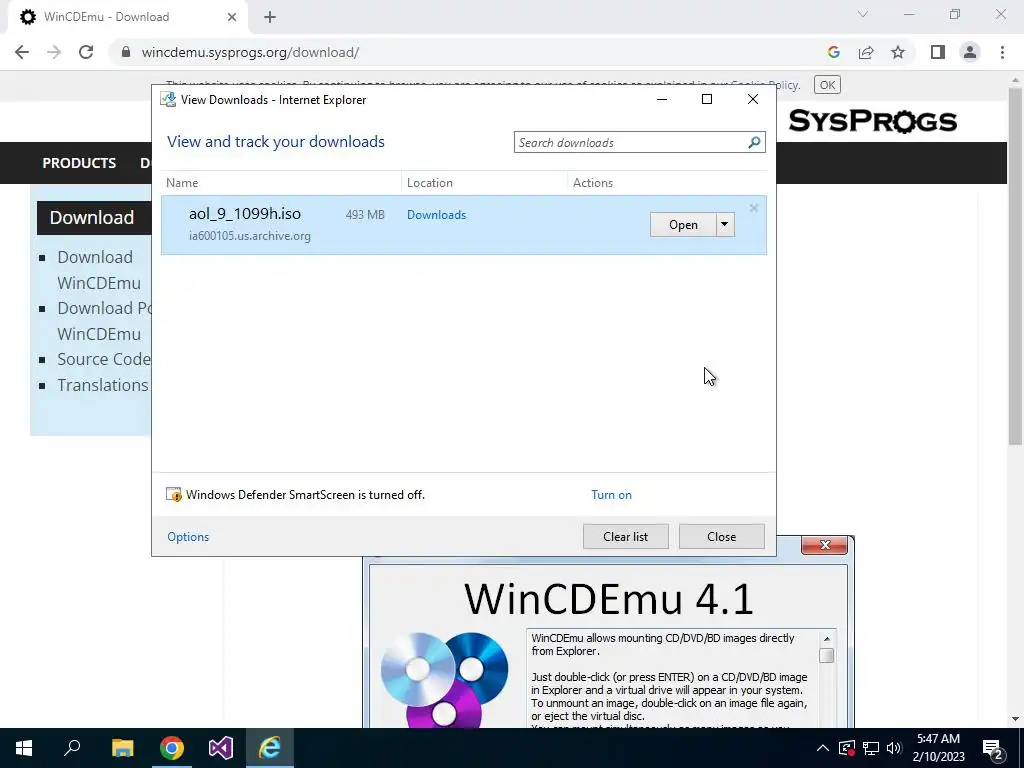Image resolution: width=1024 pixels, height=768 pixels.
Task: Click the network tray icon
Action: (871, 748)
